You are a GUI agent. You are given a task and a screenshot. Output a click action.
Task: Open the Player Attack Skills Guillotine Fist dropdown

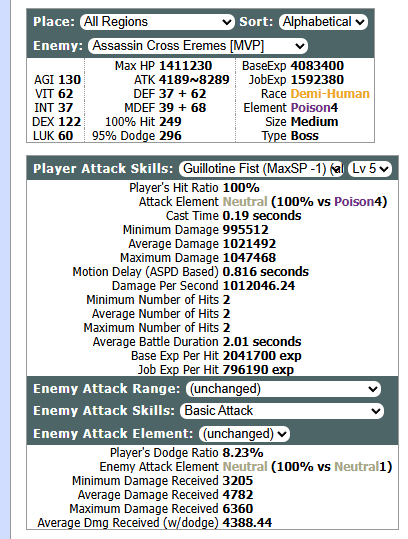[261, 169]
